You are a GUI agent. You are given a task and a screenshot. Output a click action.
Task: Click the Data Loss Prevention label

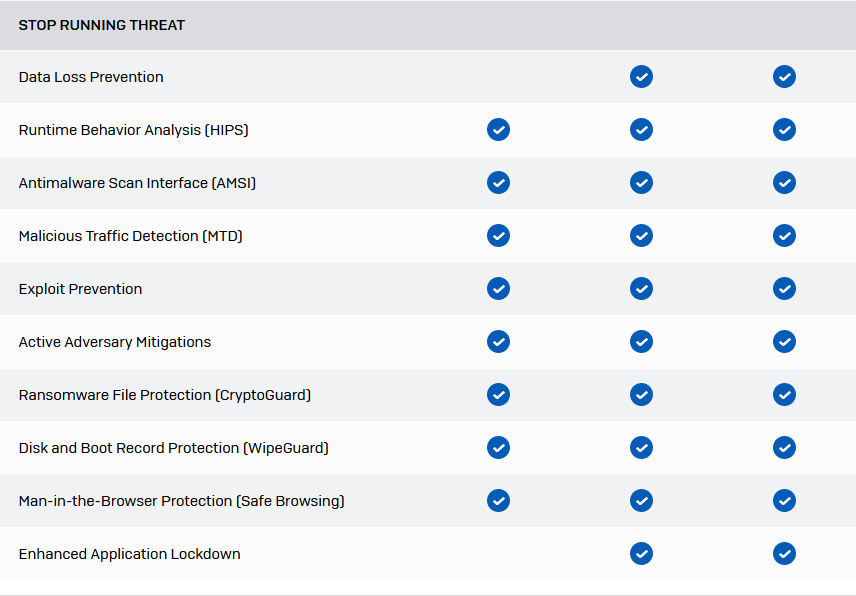(91, 77)
